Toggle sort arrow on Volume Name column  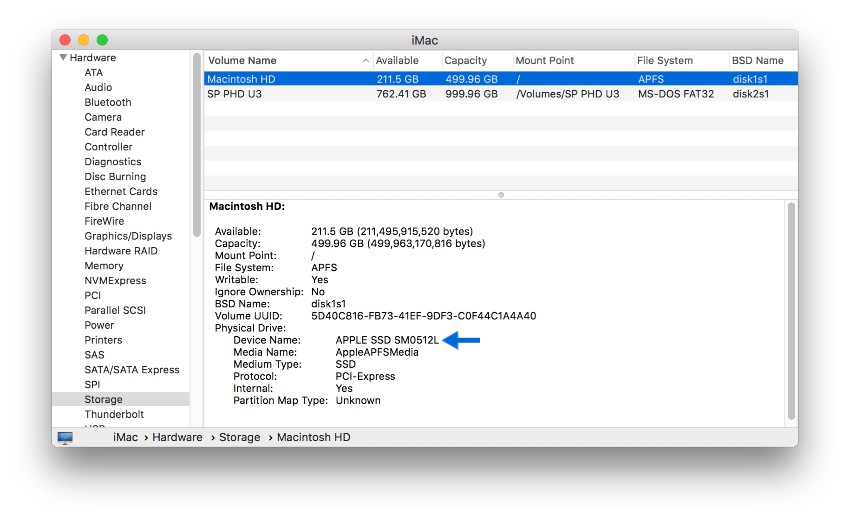point(366,61)
